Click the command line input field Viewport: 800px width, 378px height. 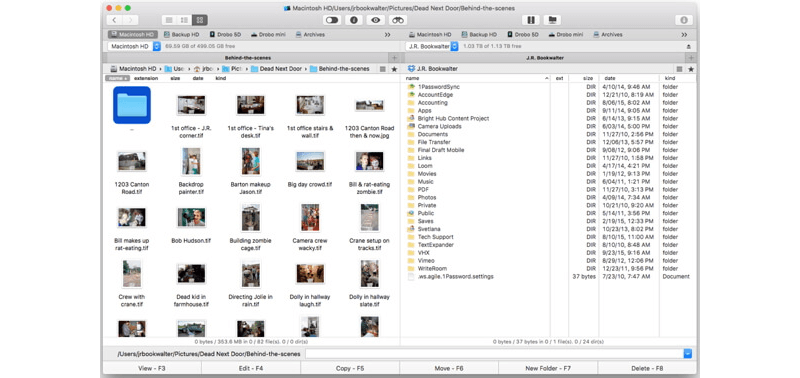494,354
